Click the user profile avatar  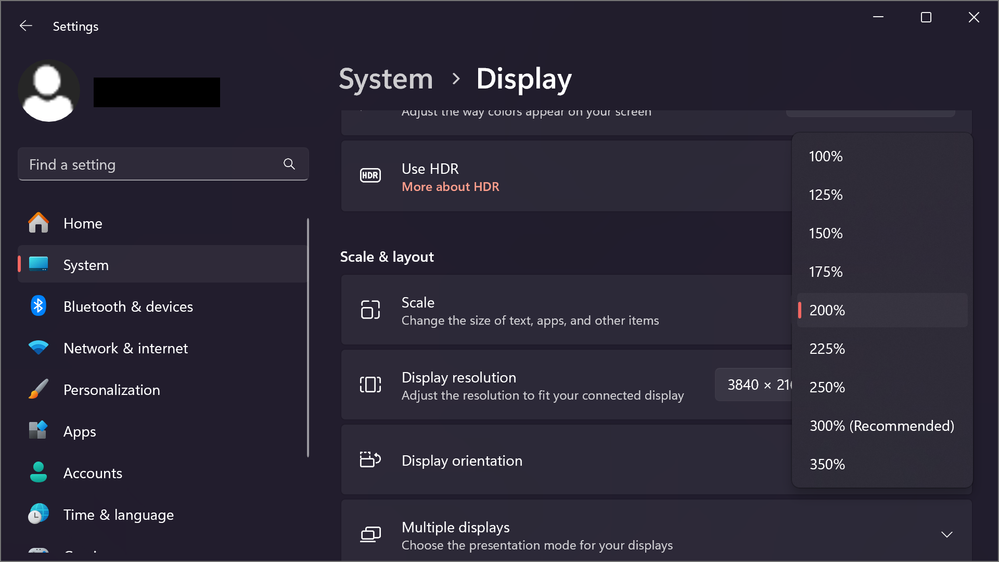click(x=49, y=91)
